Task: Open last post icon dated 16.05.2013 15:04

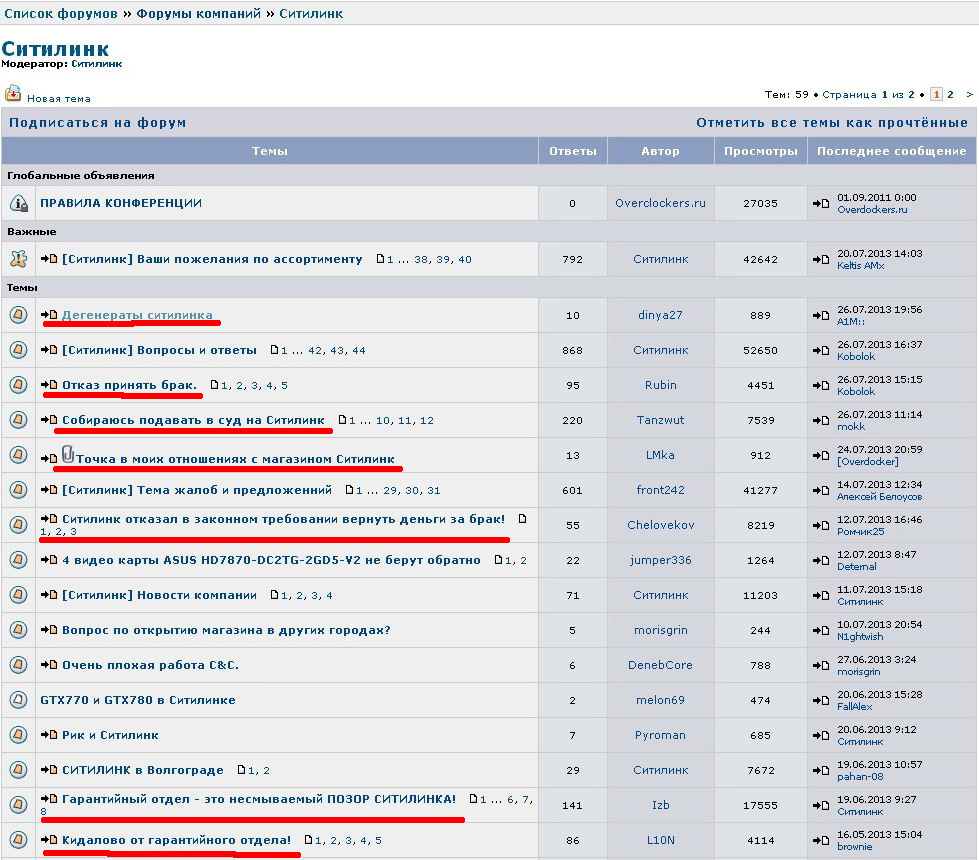Action: point(821,840)
